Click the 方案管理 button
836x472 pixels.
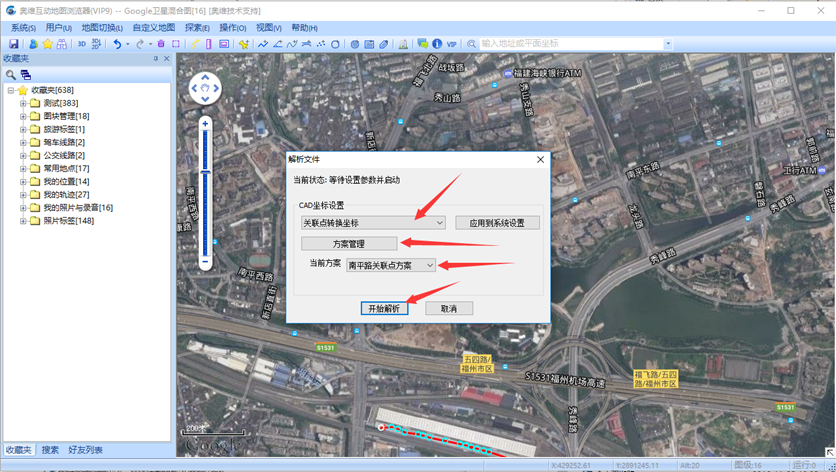coord(349,244)
